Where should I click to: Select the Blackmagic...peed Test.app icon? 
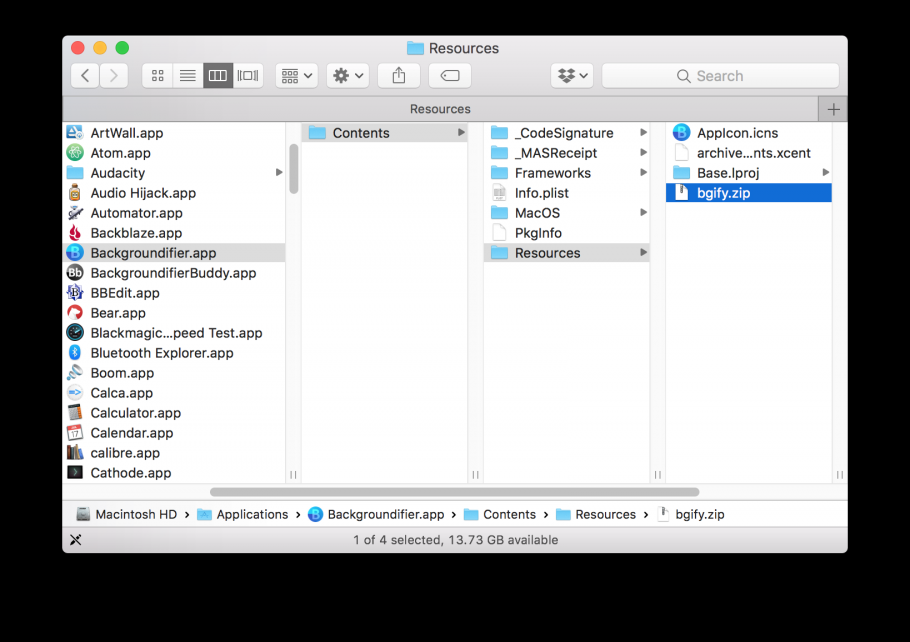[x=75, y=333]
